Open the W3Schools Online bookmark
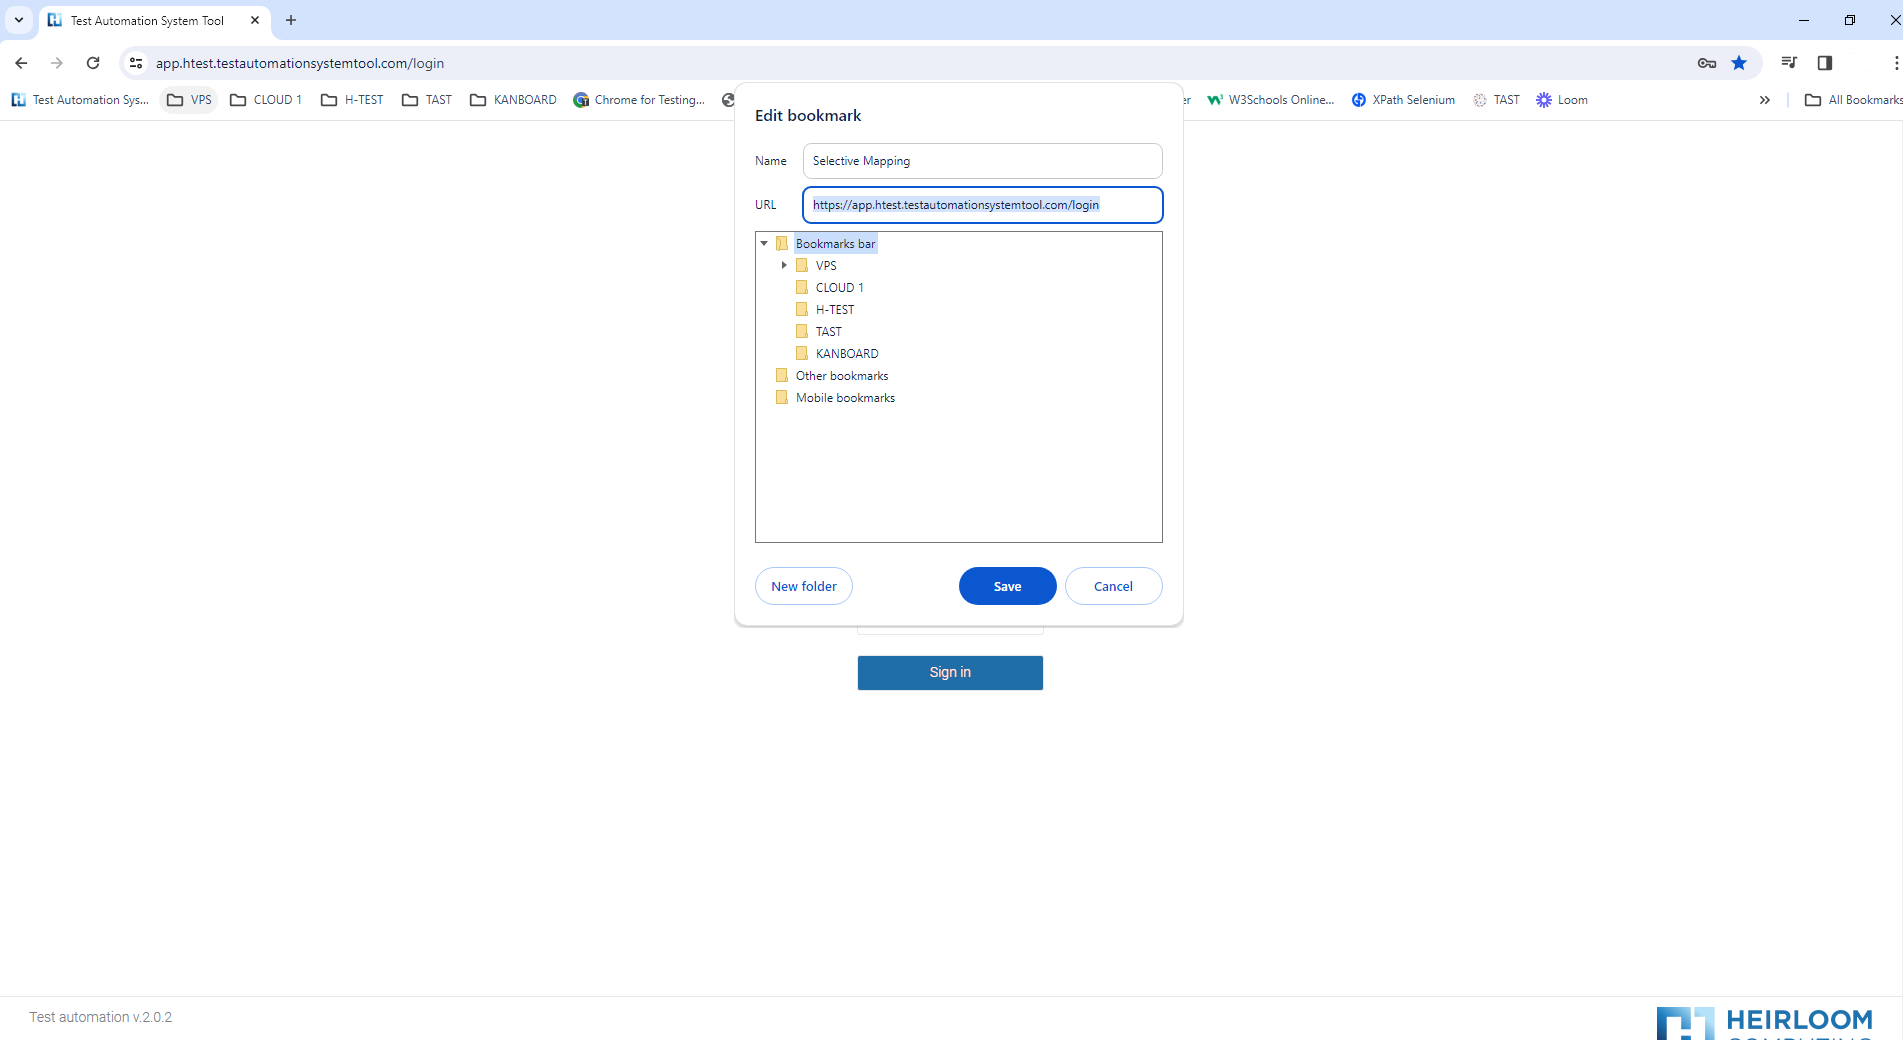1903x1040 pixels. (x=1270, y=100)
